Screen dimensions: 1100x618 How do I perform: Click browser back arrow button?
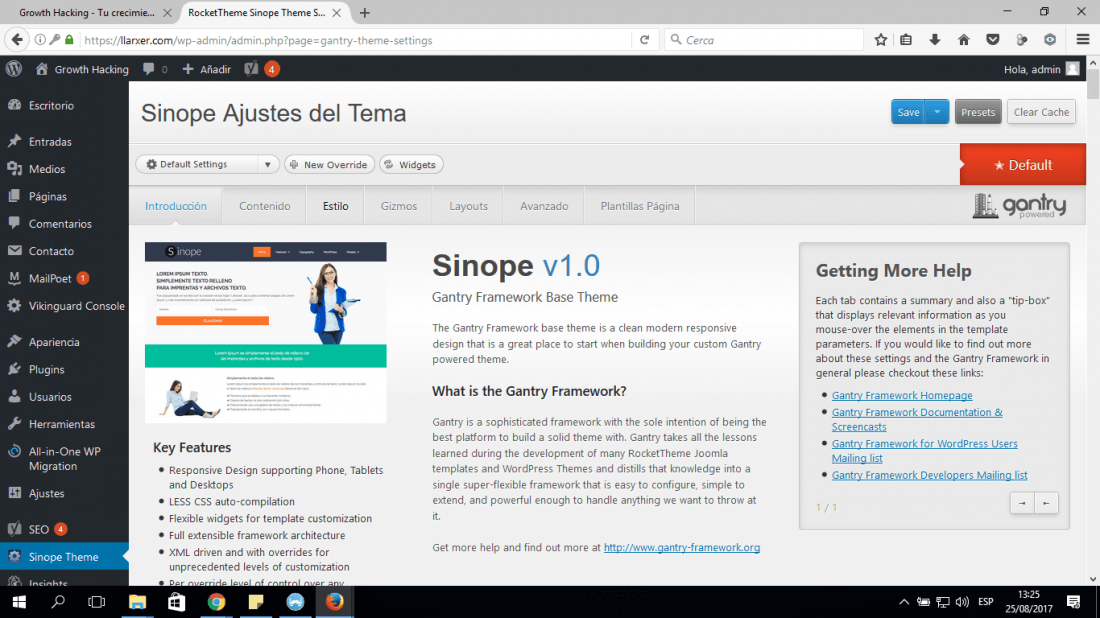click(17, 40)
